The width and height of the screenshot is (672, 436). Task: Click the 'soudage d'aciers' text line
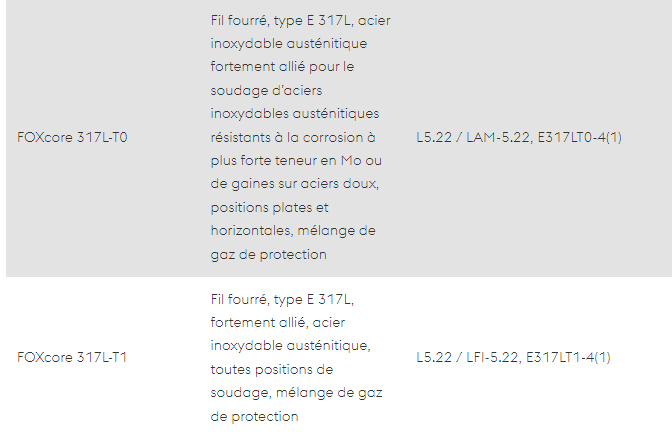pos(266,90)
